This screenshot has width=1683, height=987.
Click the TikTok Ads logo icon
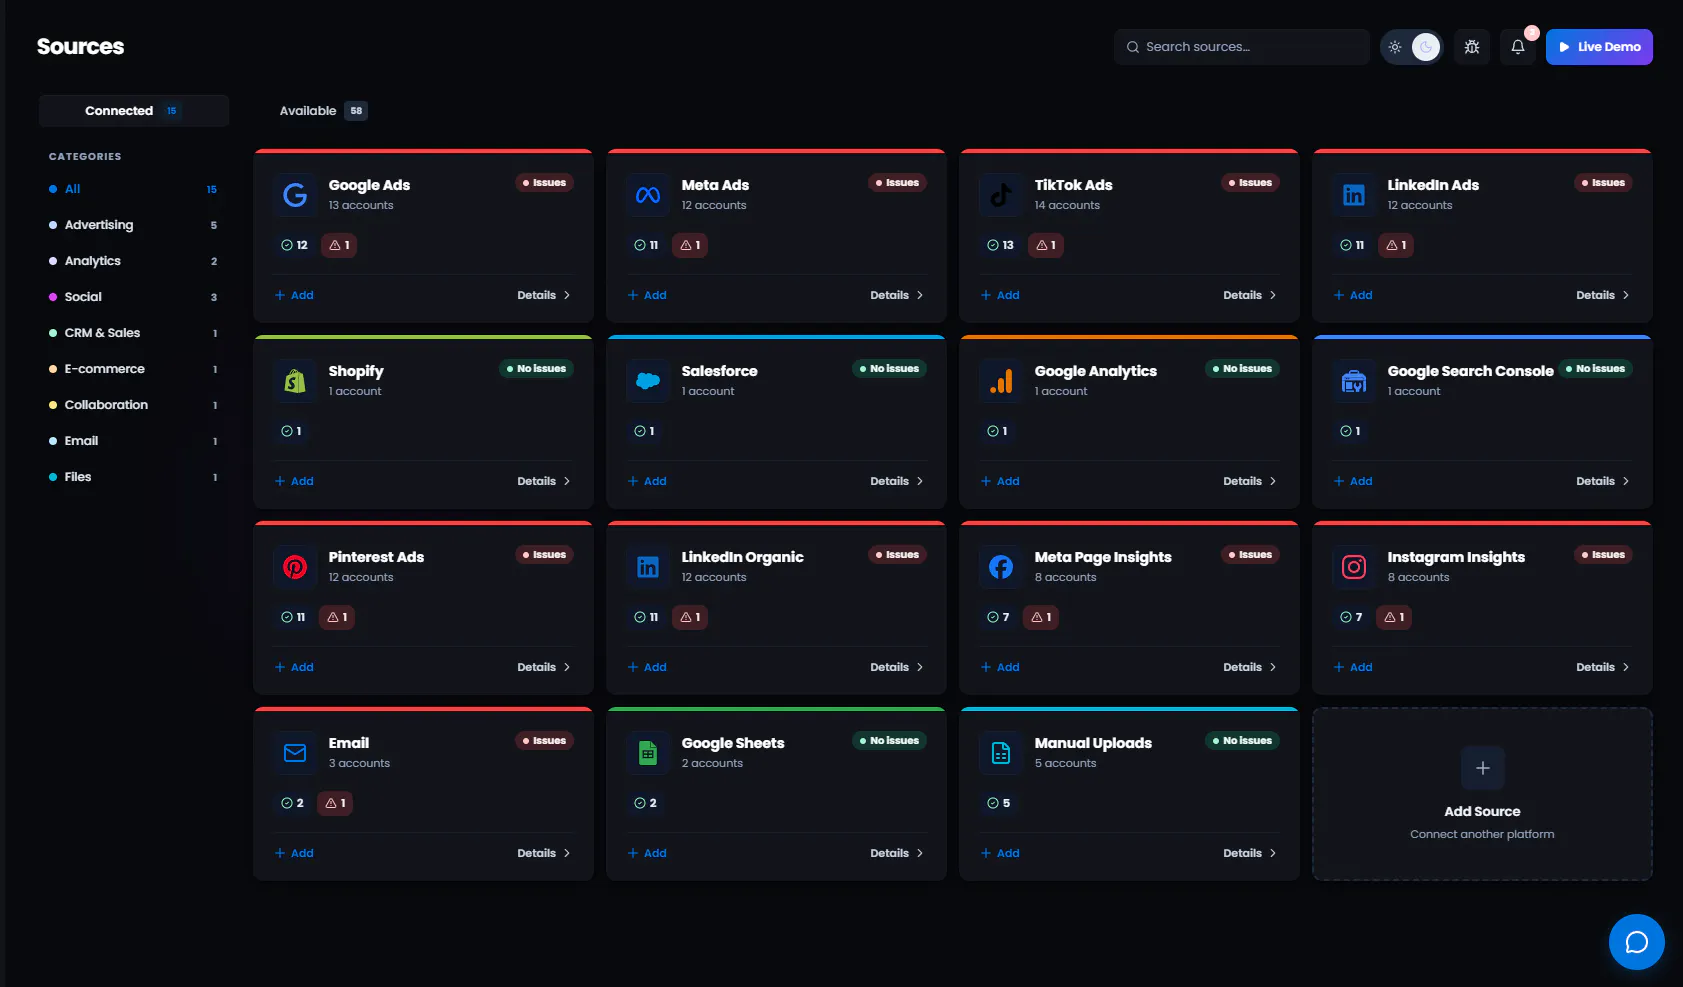tap(1001, 195)
